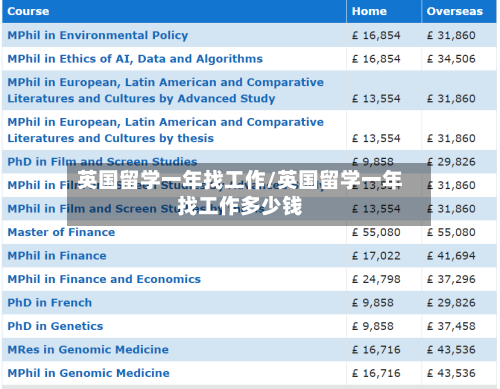Select Home fee £ 9,858 for PhD in Genetics
The width and height of the screenshot is (500, 389).
[x=373, y=326]
